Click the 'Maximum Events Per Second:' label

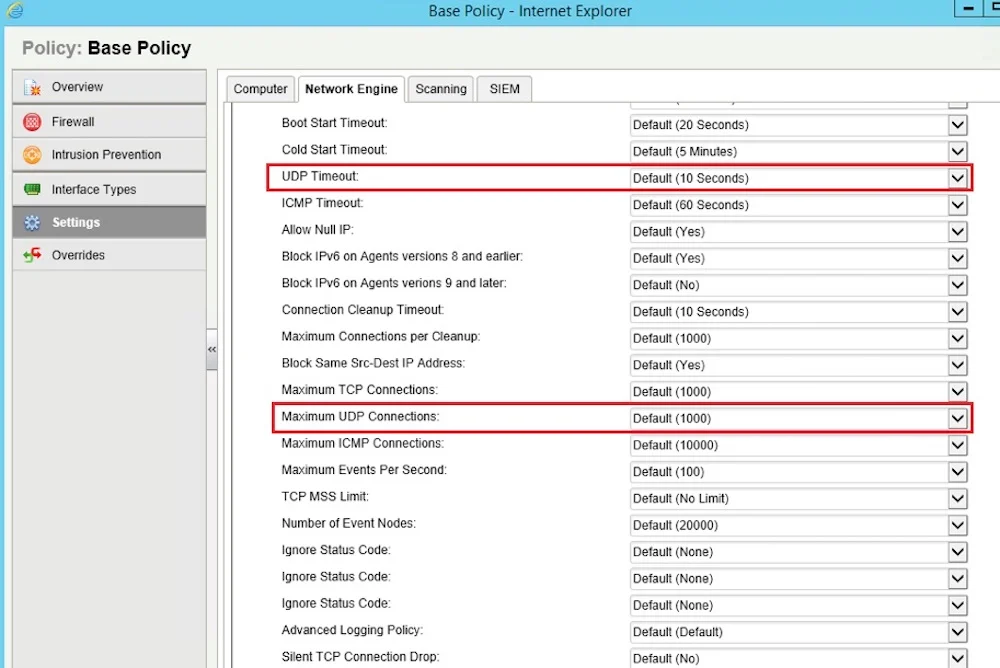(364, 470)
